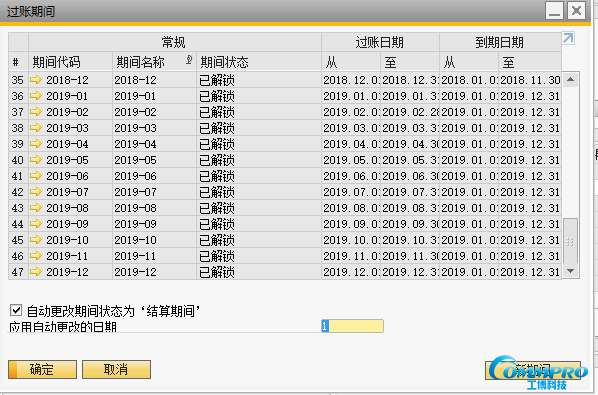The image size is (598, 395).
Task: Click due date to cell 2018.11.30
Action: (530, 80)
